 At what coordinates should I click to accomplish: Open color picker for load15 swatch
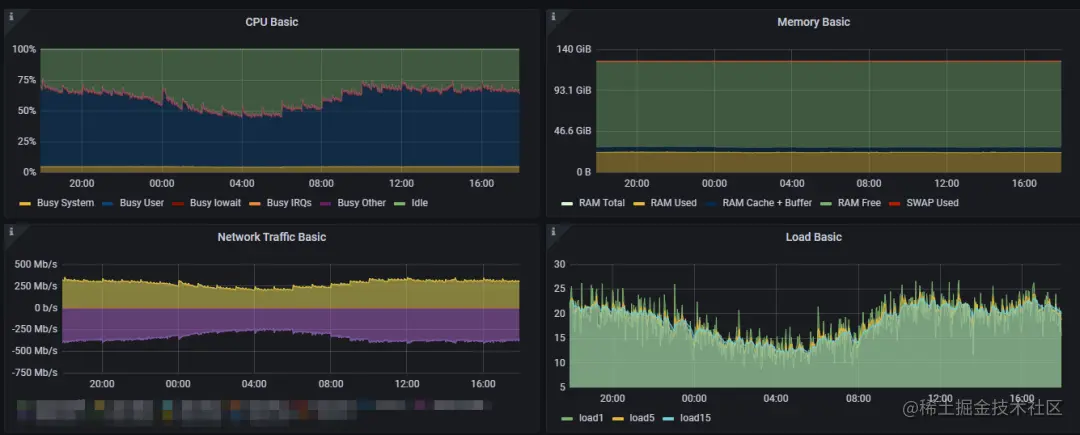667,418
